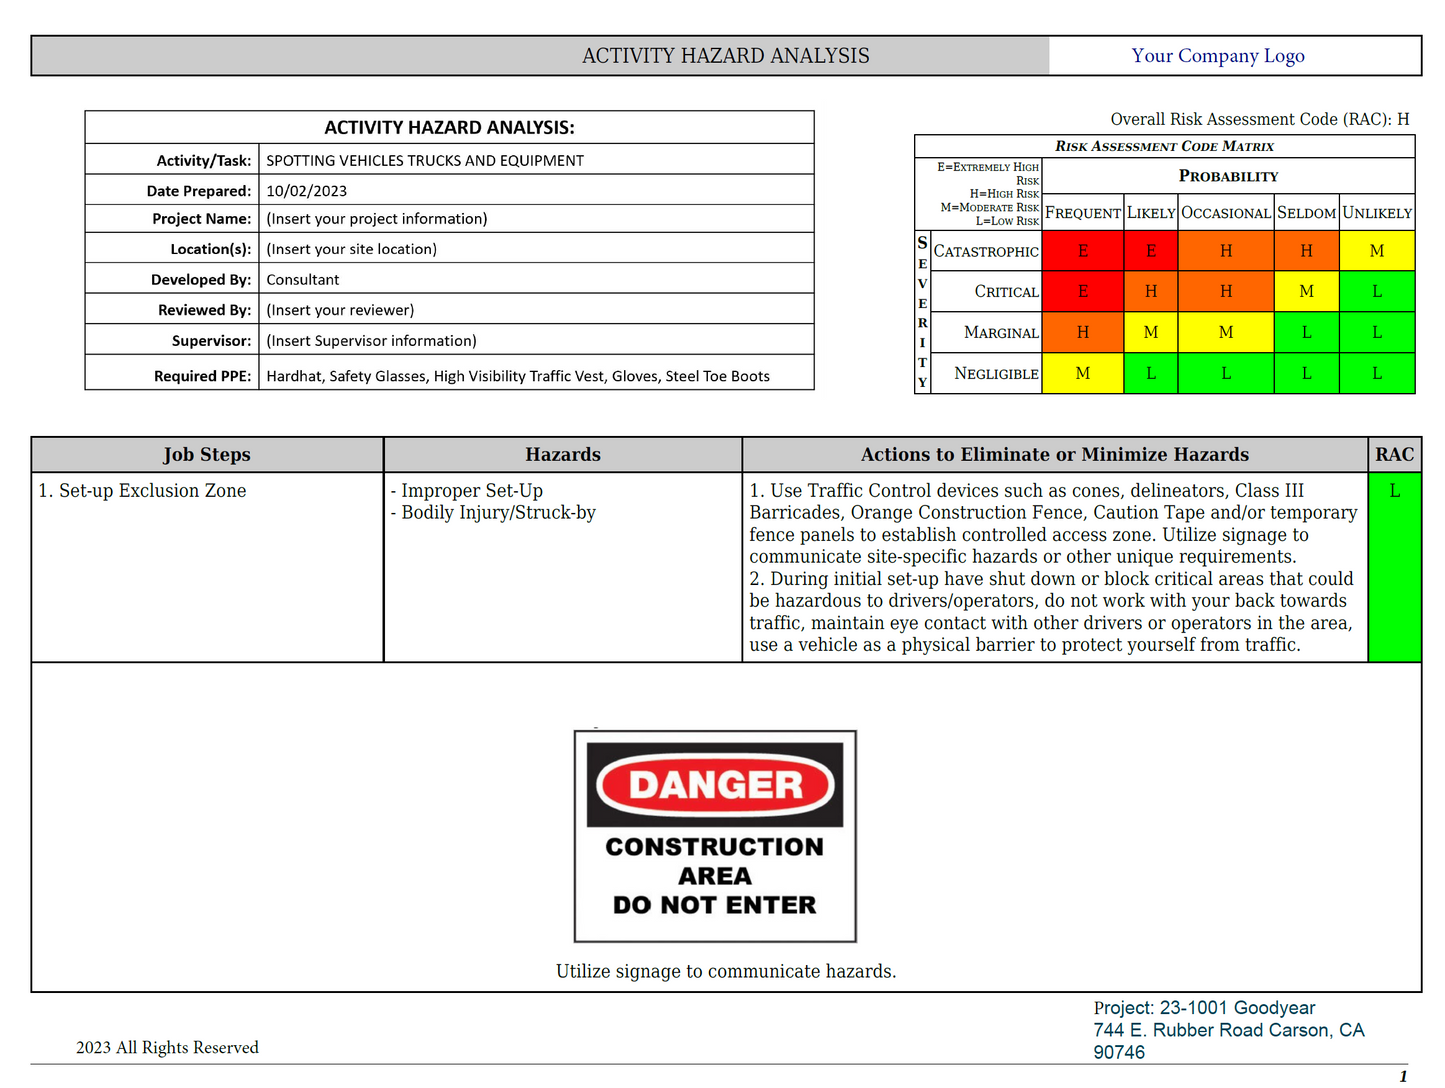Select the Hazards column header
Image resolution: width=1445 pixels, height=1088 pixels.
[563, 455]
